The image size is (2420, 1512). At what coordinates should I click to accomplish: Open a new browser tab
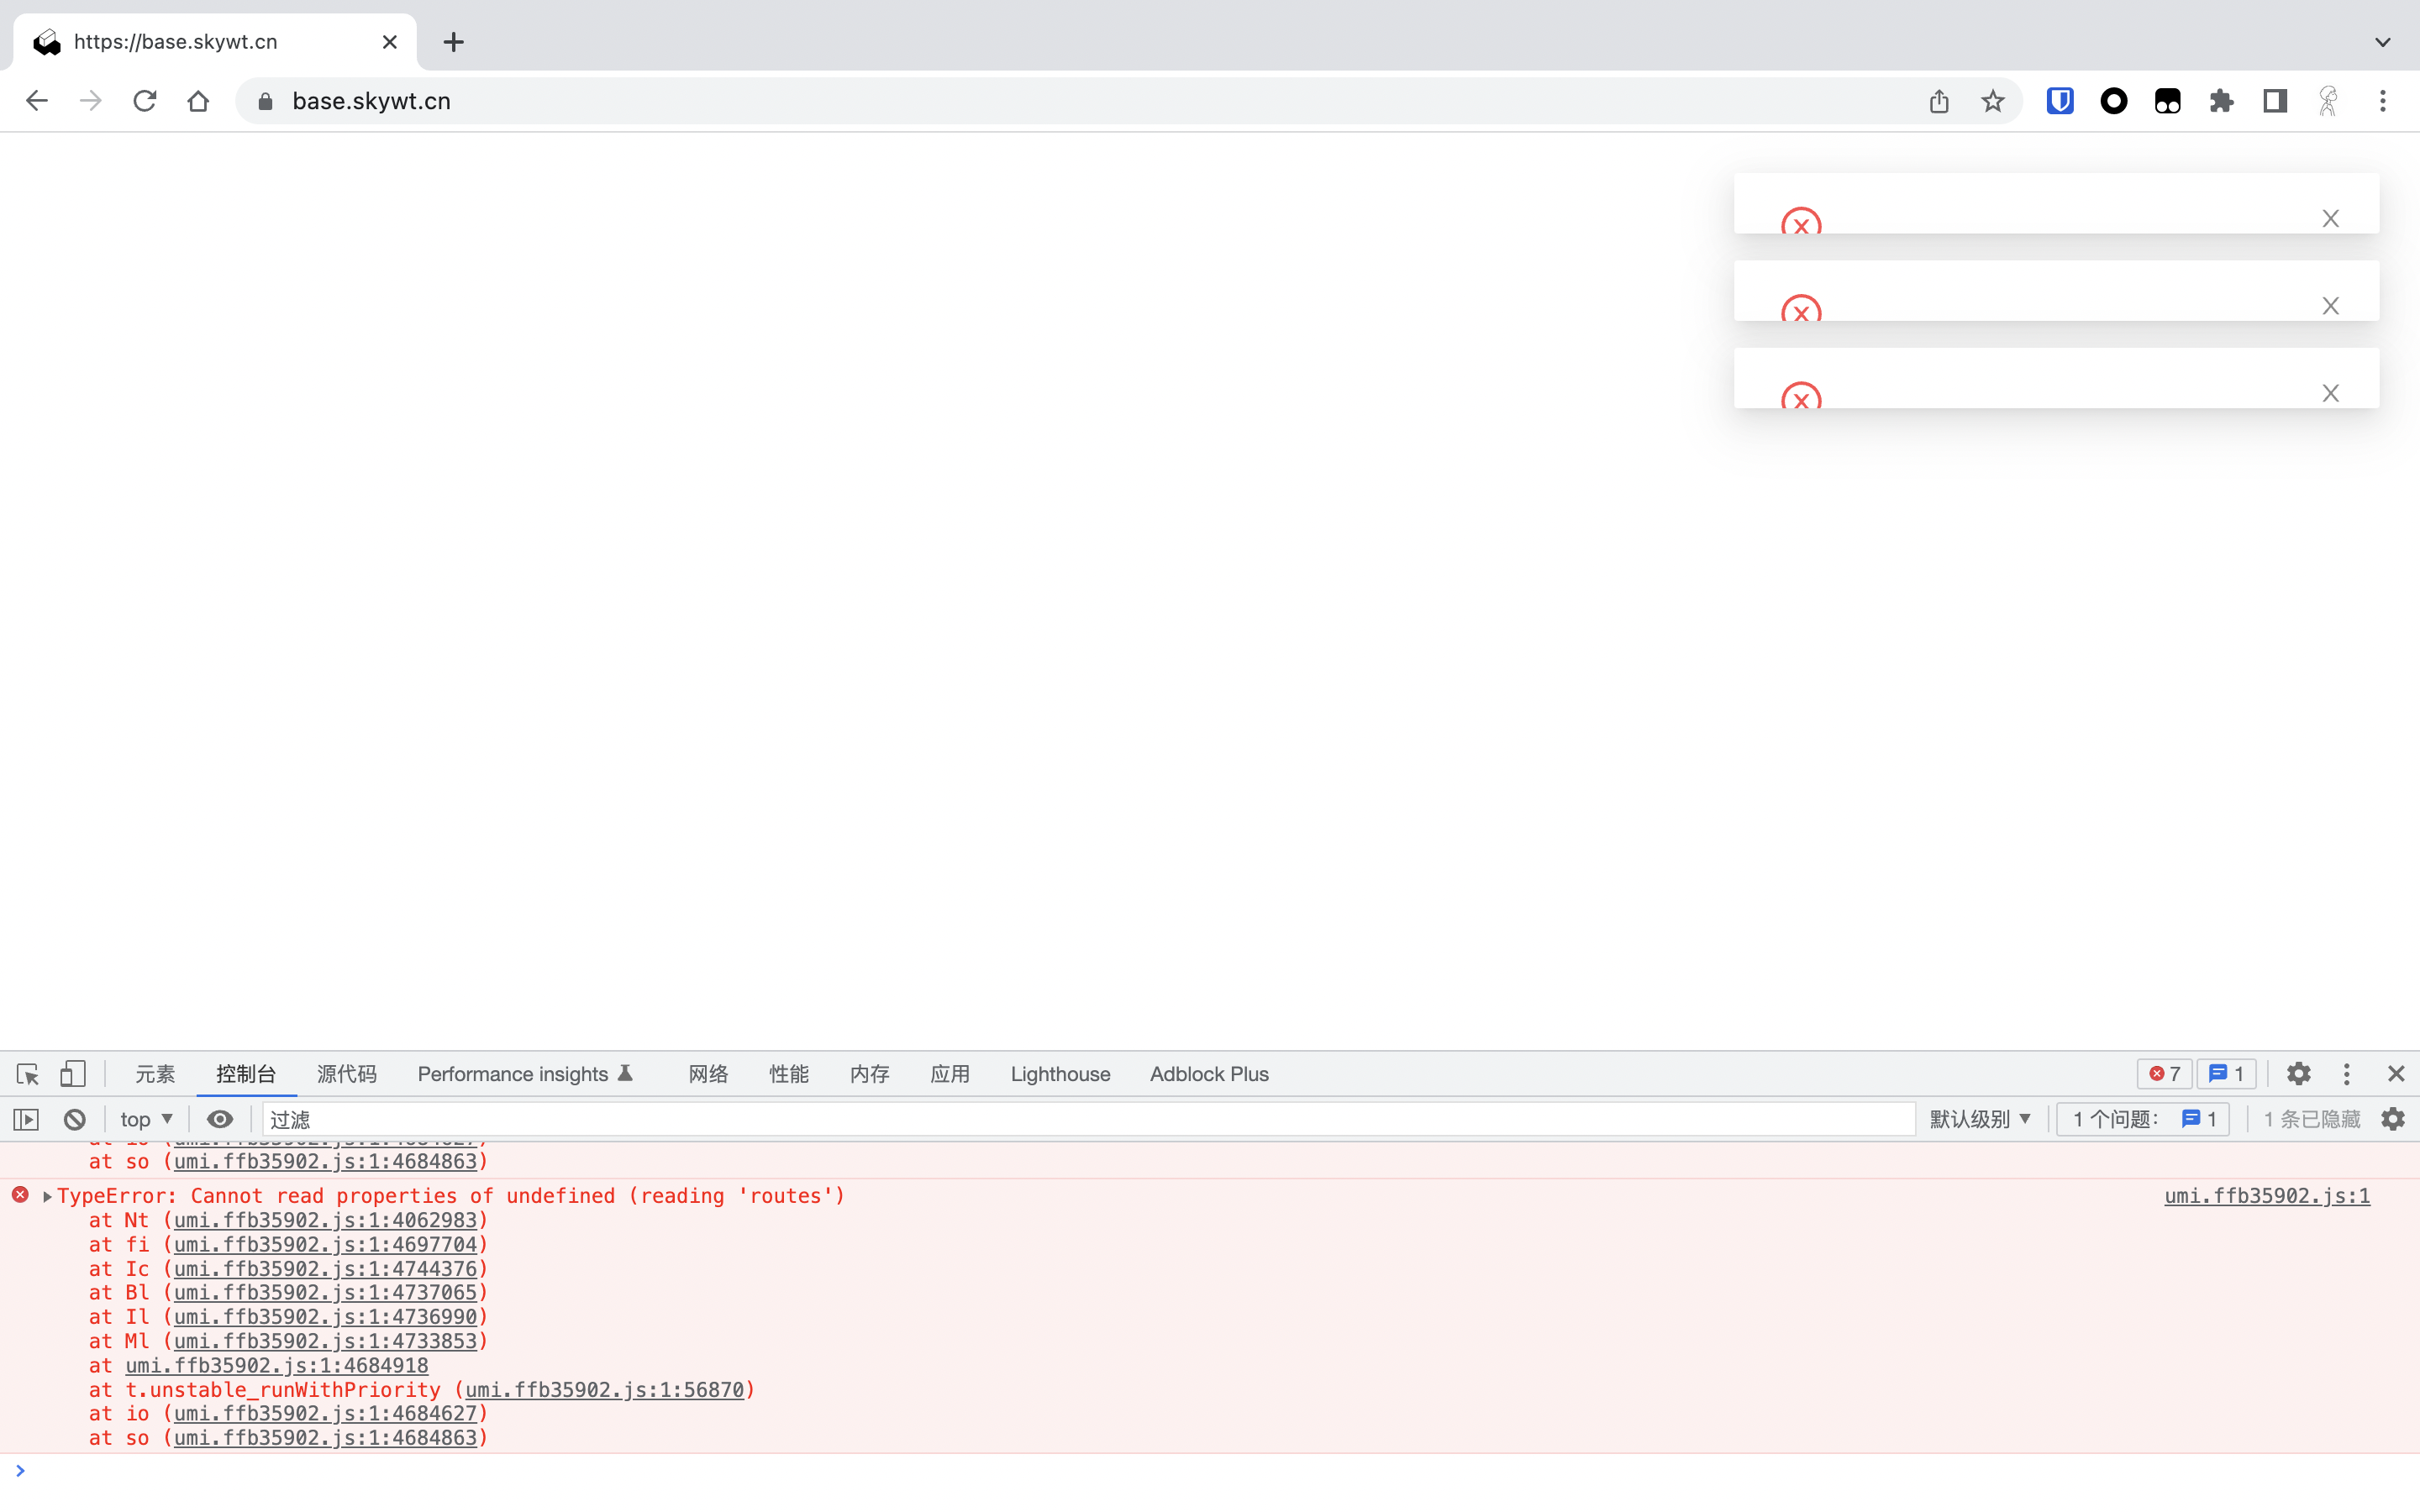coord(454,42)
